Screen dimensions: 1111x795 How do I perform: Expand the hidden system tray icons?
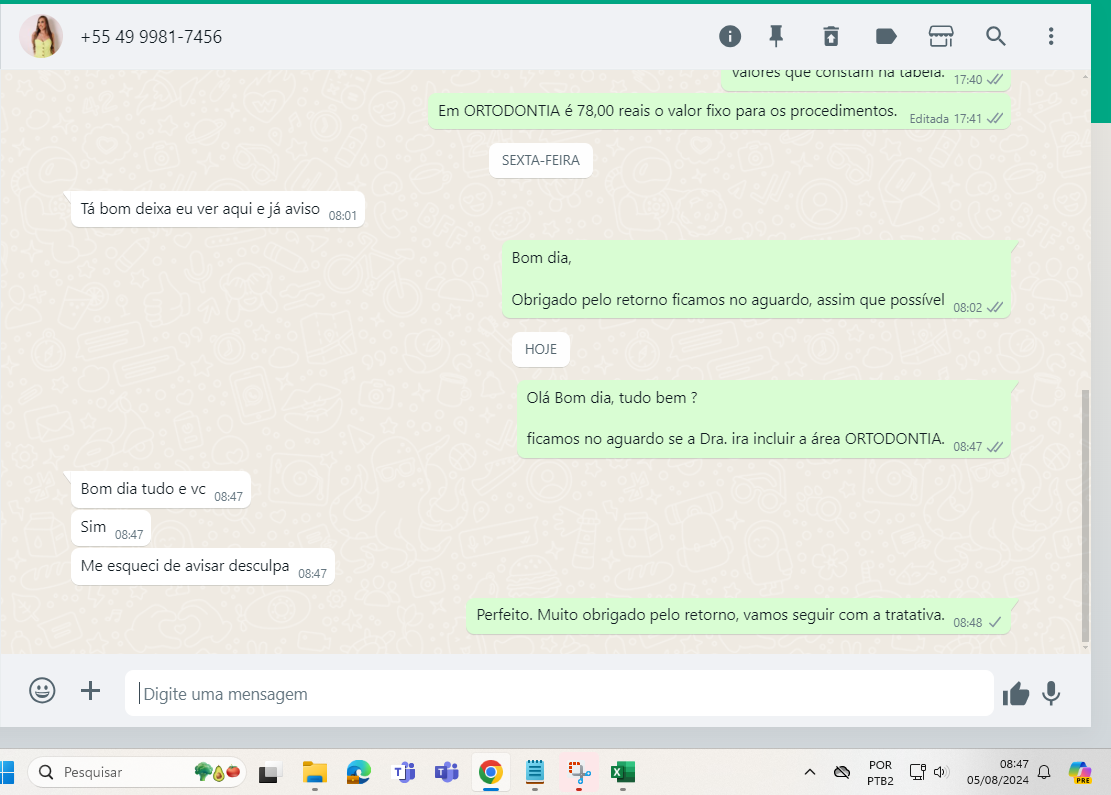810,772
